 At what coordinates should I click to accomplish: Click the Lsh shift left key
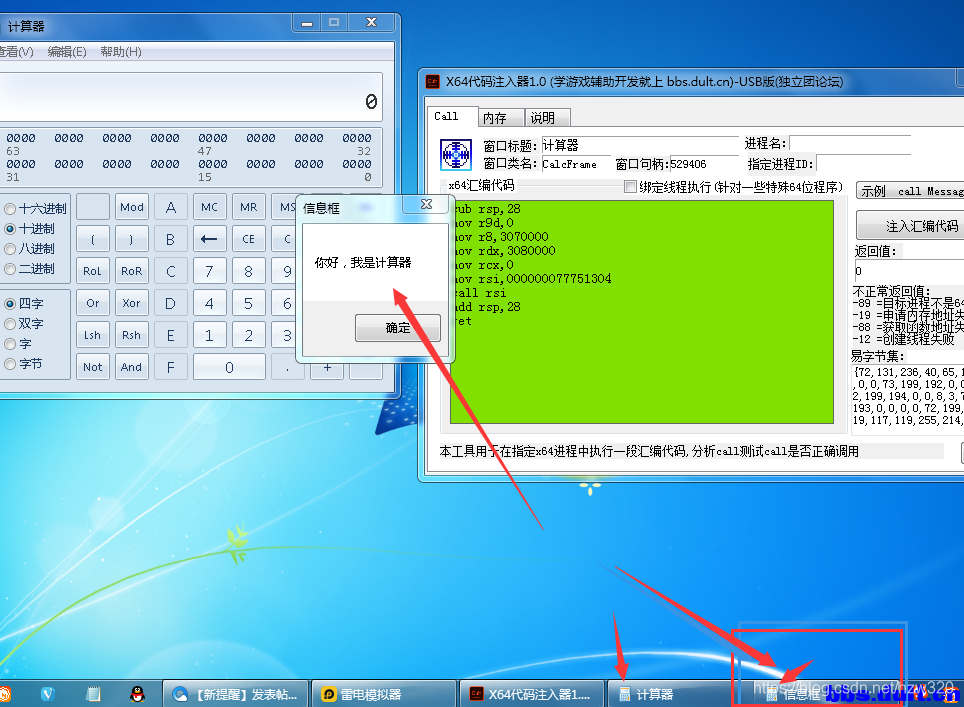[x=92, y=335]
